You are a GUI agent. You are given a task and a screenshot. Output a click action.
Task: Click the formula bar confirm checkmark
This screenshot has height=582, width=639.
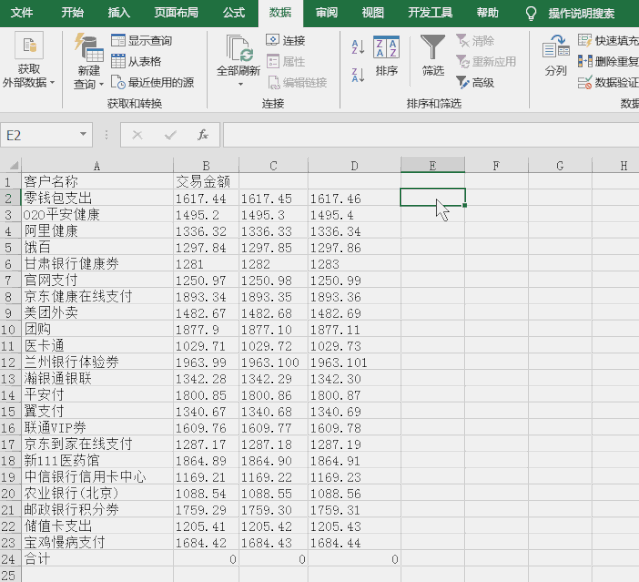[x=170, y=135]
